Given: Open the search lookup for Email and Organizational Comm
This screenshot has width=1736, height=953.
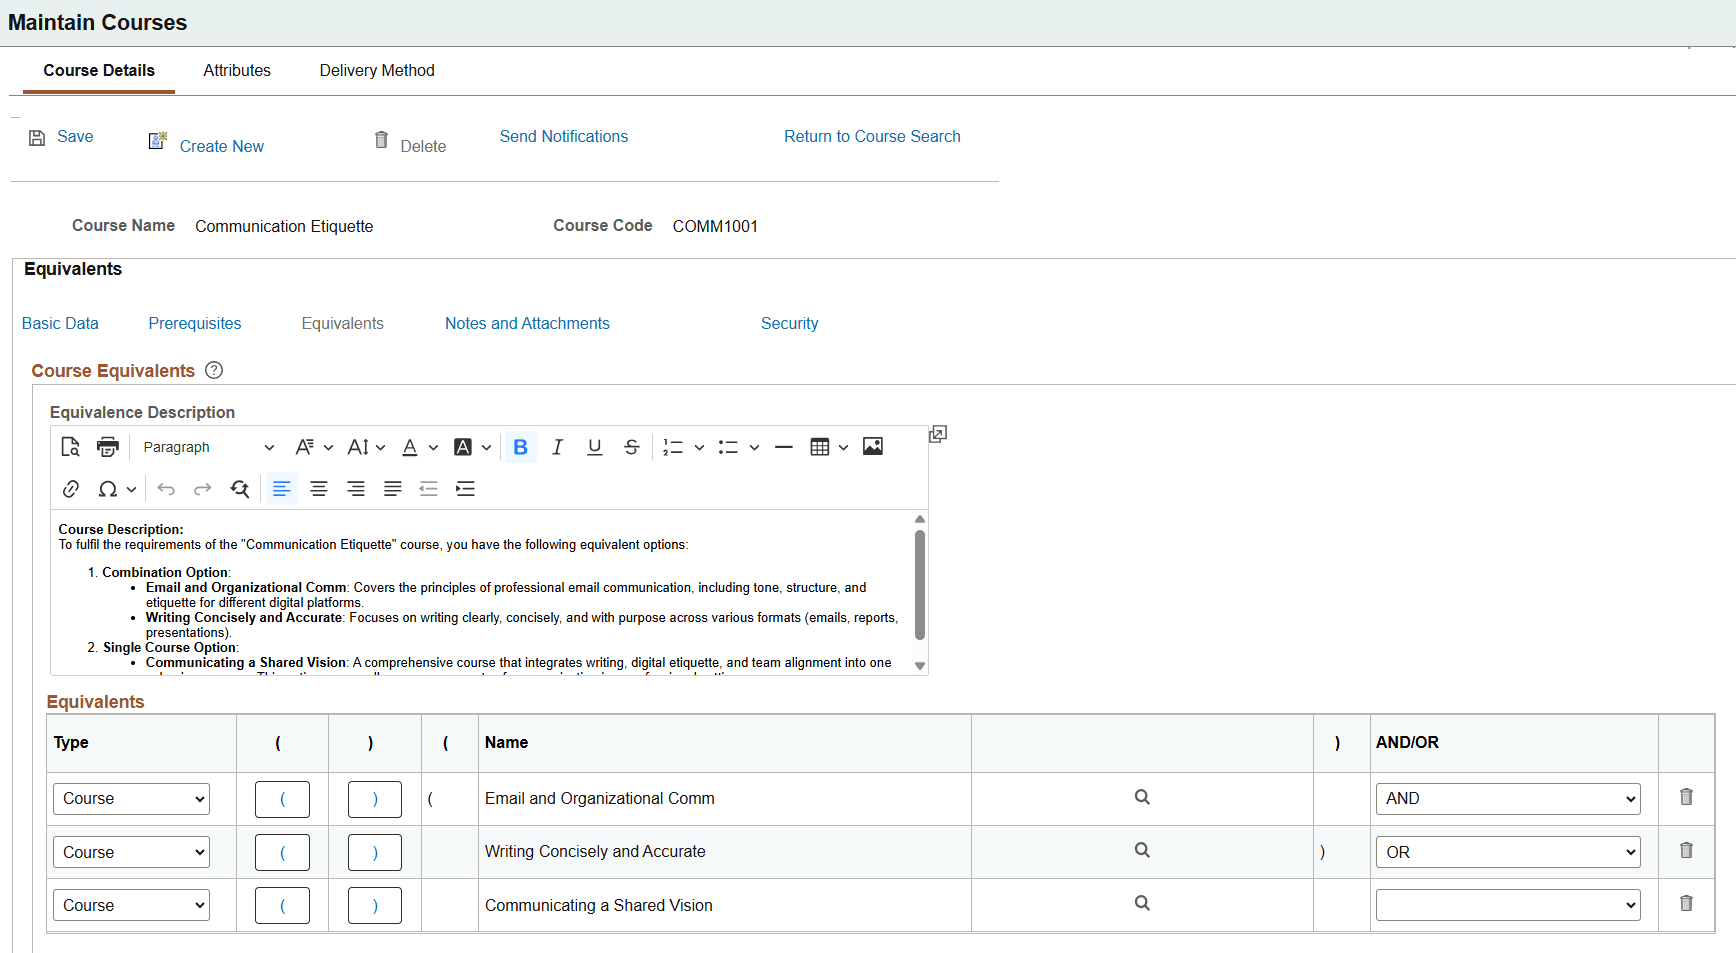Looking at the screenshot, I should click(x=1142, y=797).
